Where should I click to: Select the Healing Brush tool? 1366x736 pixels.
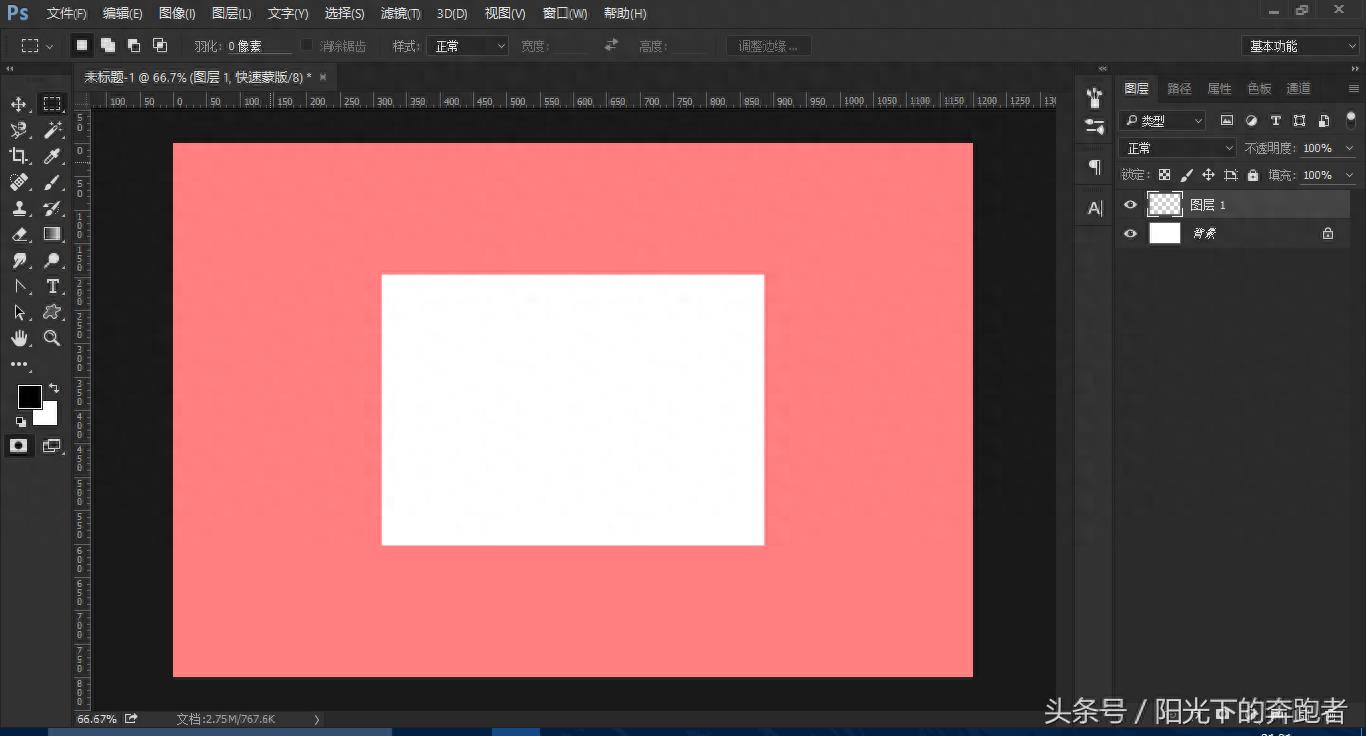click(x=19, y=182)
